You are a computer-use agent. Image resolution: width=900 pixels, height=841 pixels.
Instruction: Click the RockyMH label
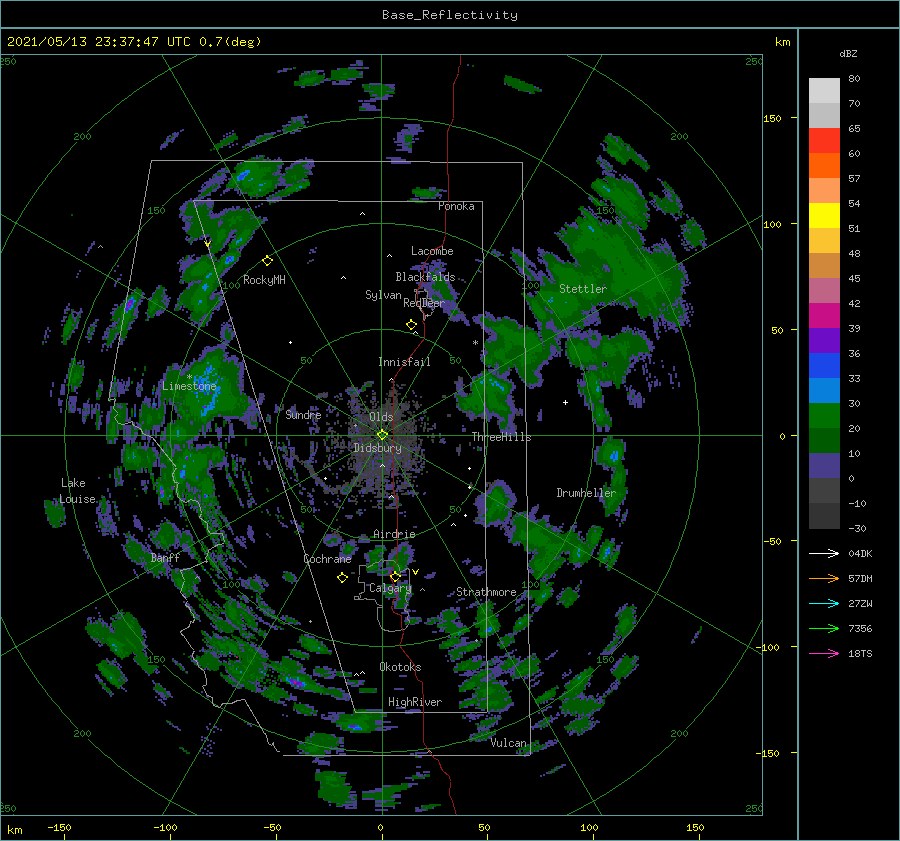pyautogui.click(x=264, y=280)
